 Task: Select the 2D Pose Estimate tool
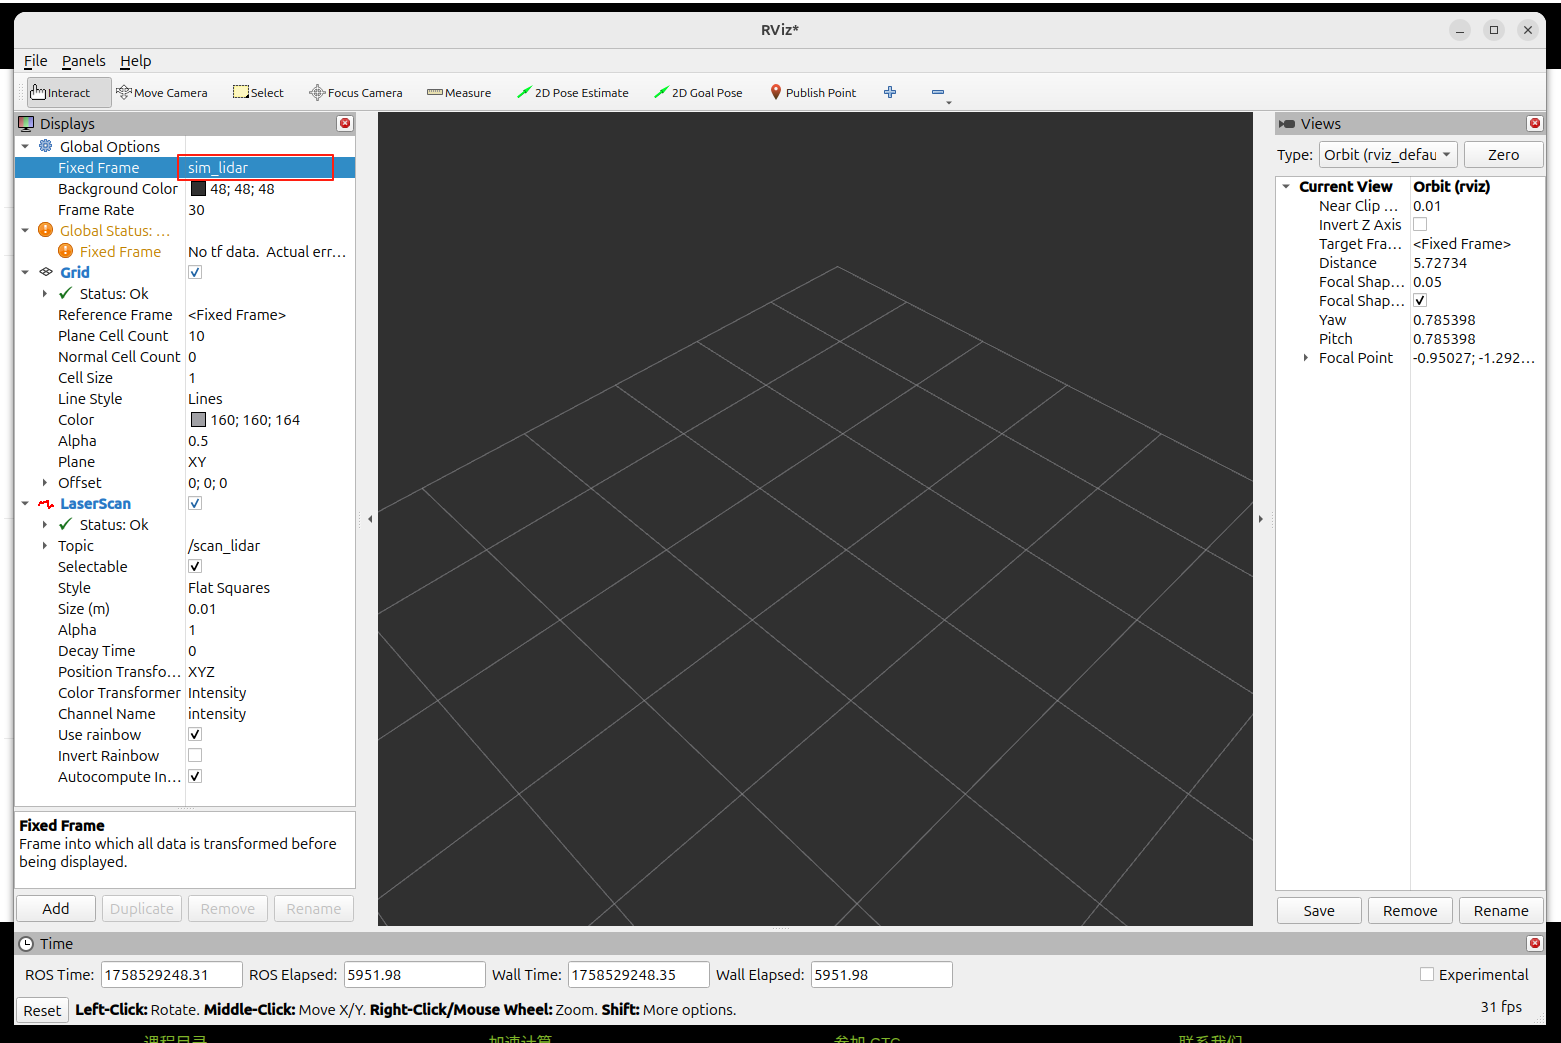coord(573,93)
